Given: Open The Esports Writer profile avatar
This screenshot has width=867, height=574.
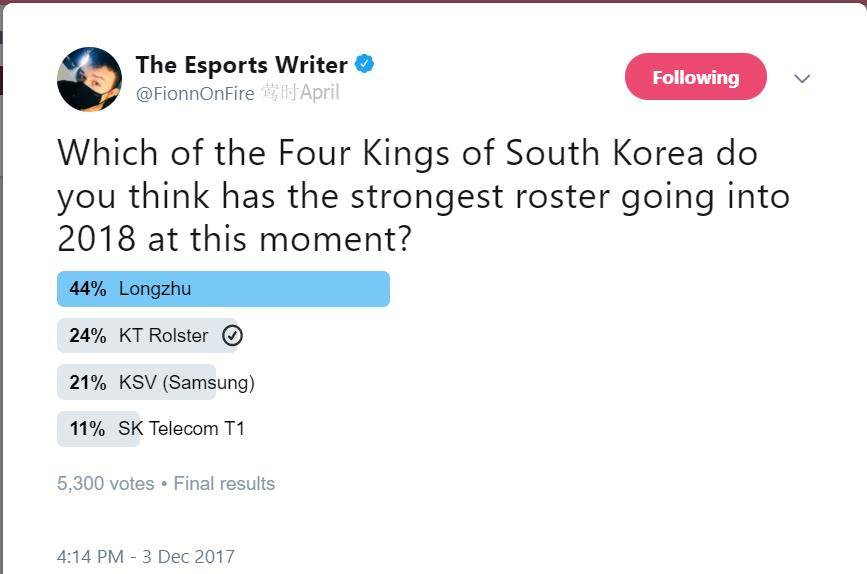Looking at the screenshot, I should (x=90, y=79).
